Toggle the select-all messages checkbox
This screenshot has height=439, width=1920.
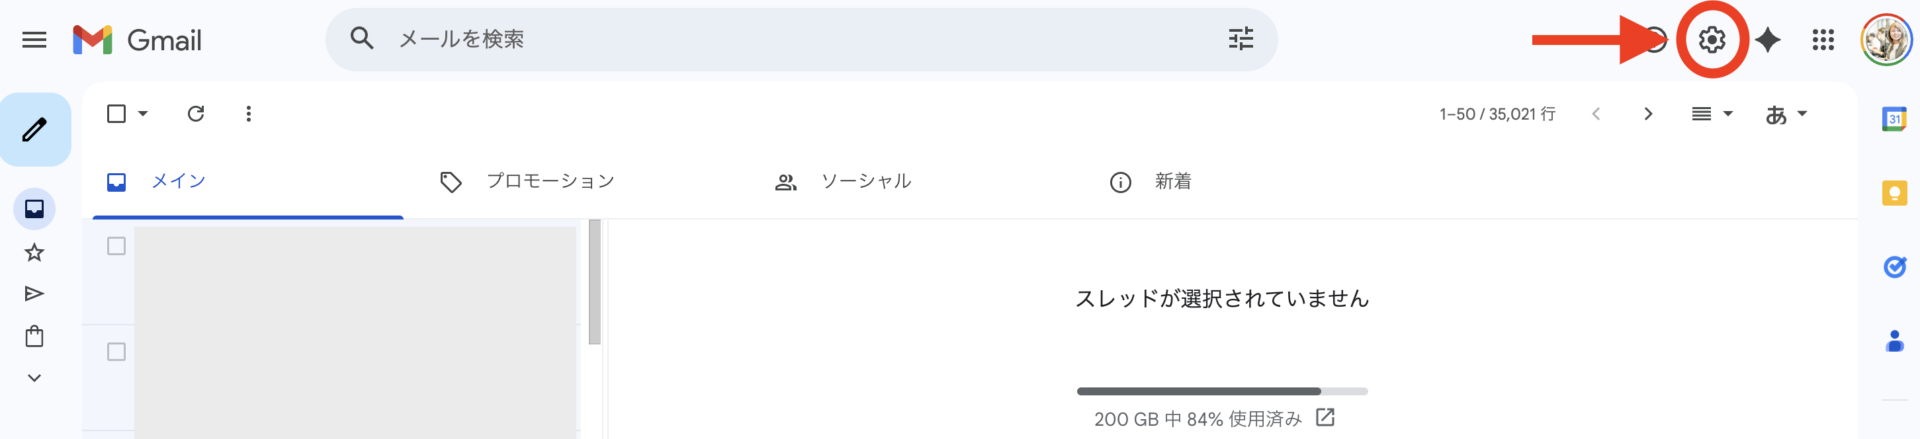[116, 114]
